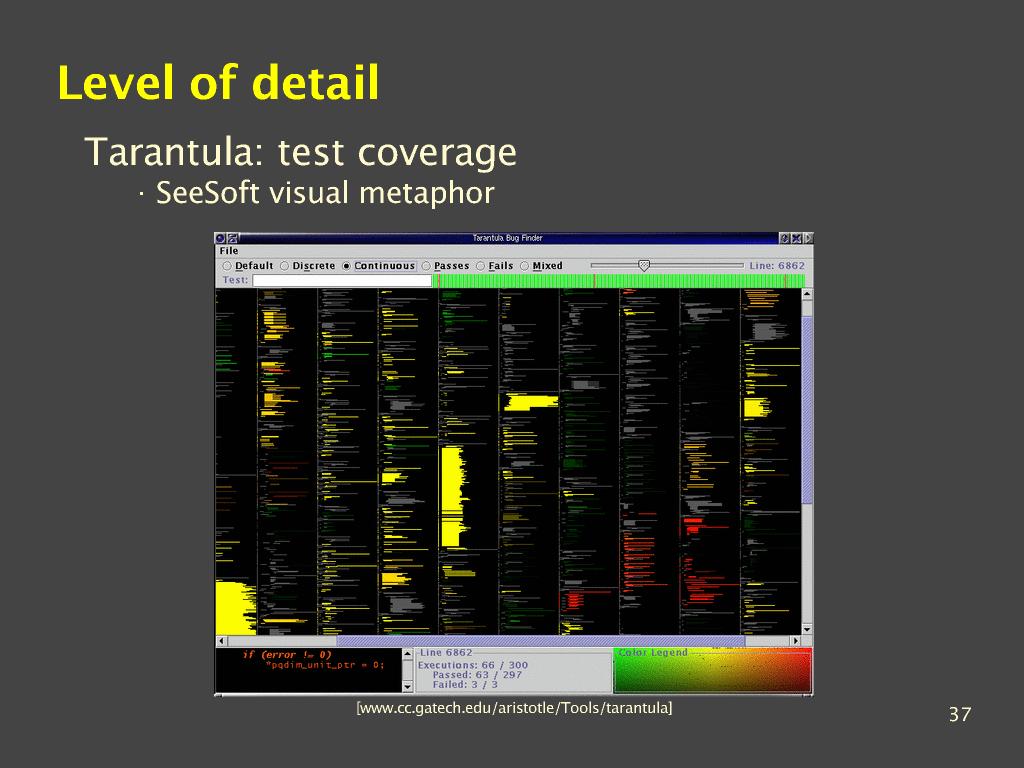
Task: Select the Fails radio button
Action: (x=481, y=266)
